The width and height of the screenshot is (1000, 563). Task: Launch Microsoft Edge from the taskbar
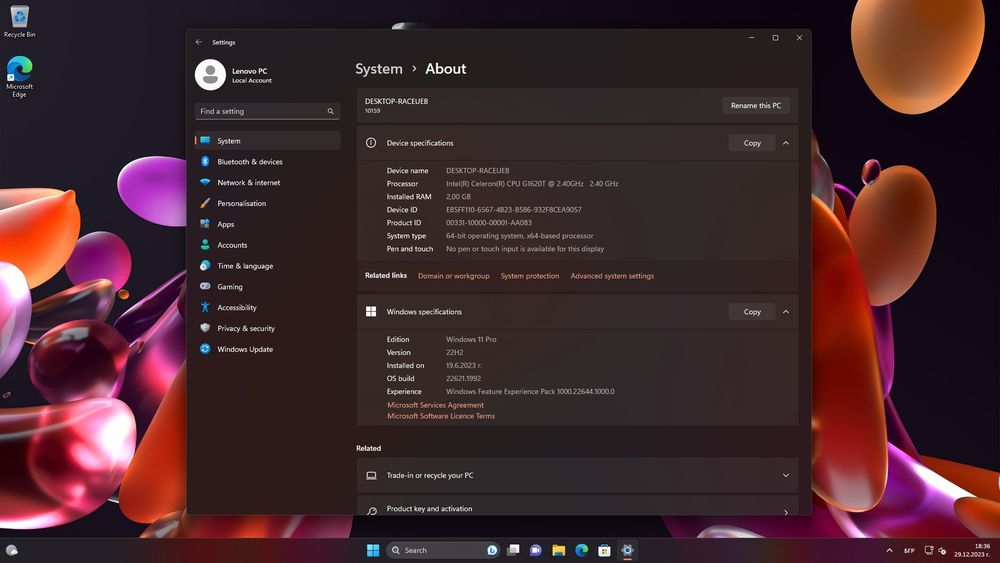pyautogui.click(x=582, y=550)
